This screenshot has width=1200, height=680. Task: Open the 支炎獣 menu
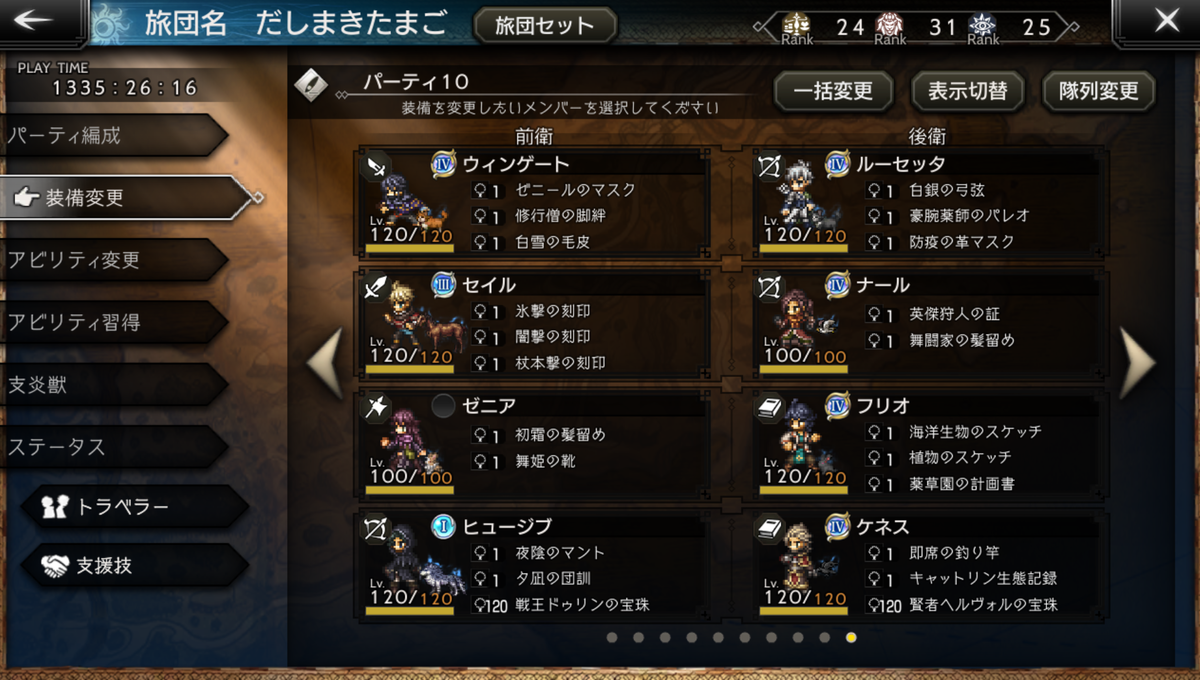click(113, 385)
